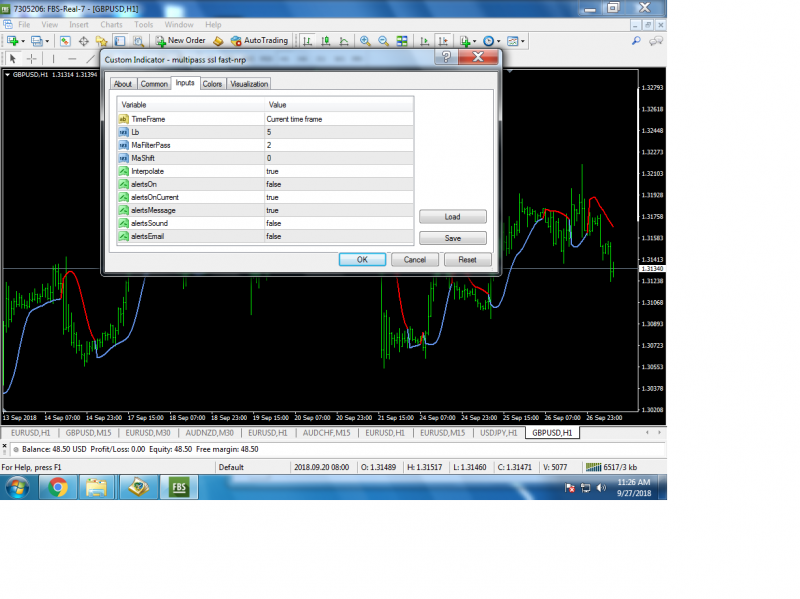
Task: Toggle the Interpolate true value
Action: coord(339,171)
